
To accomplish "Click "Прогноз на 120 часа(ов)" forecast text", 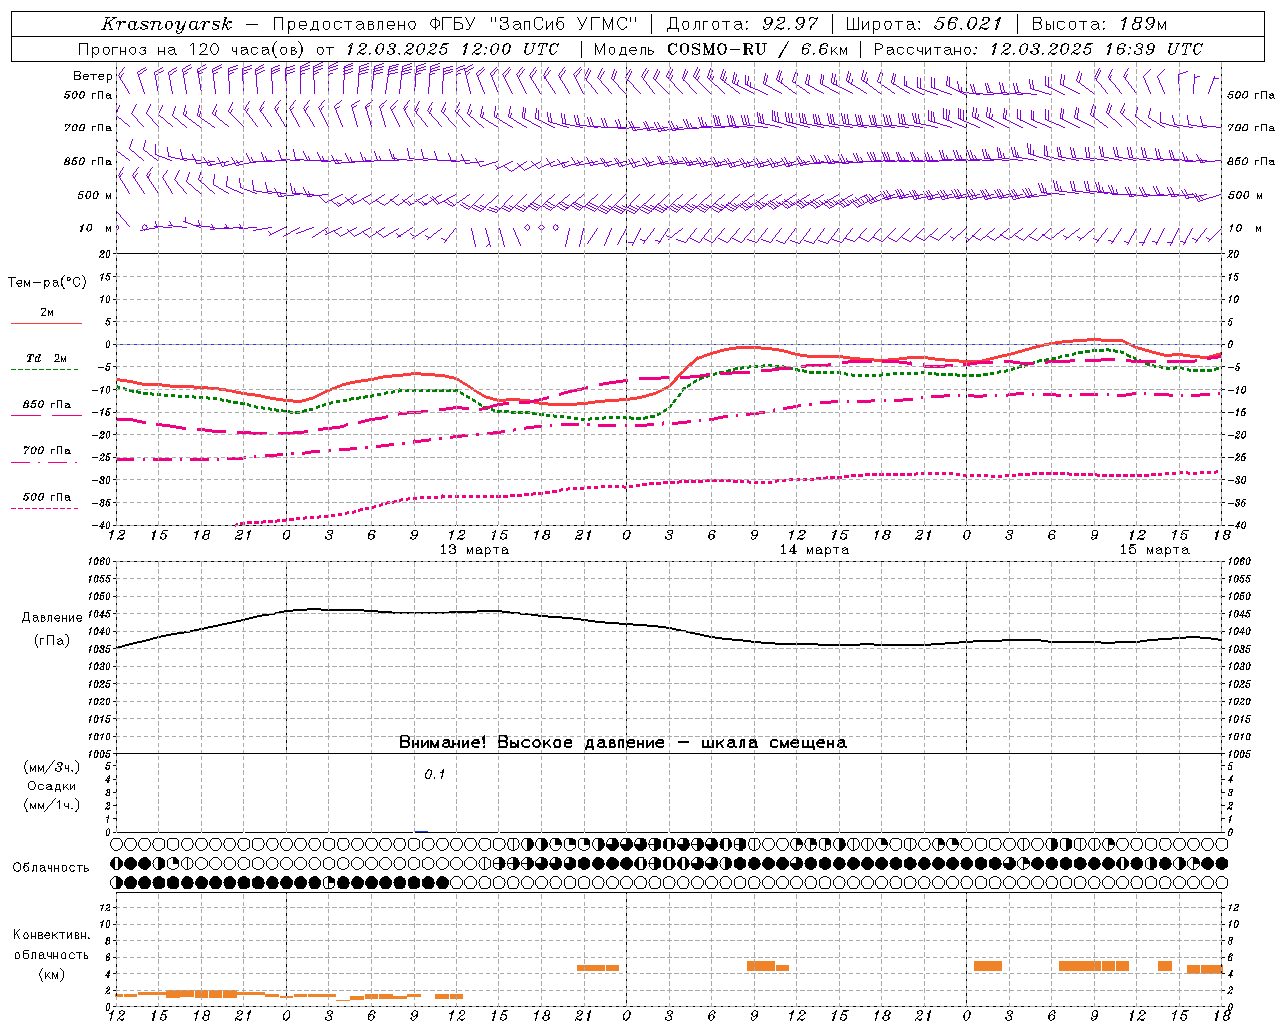I will point(192,49).
